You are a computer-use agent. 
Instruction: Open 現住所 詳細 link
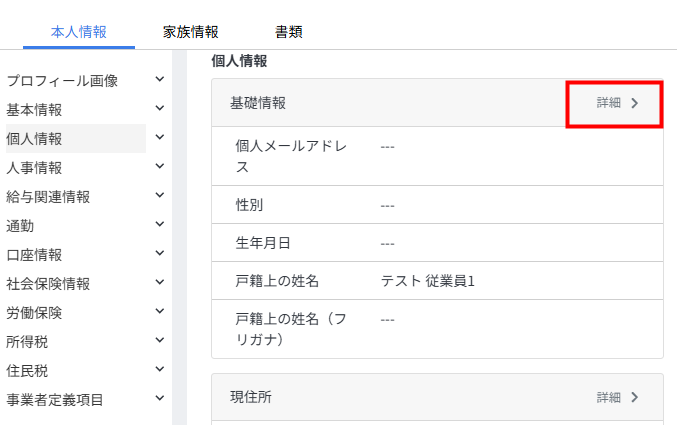point(617,397)
